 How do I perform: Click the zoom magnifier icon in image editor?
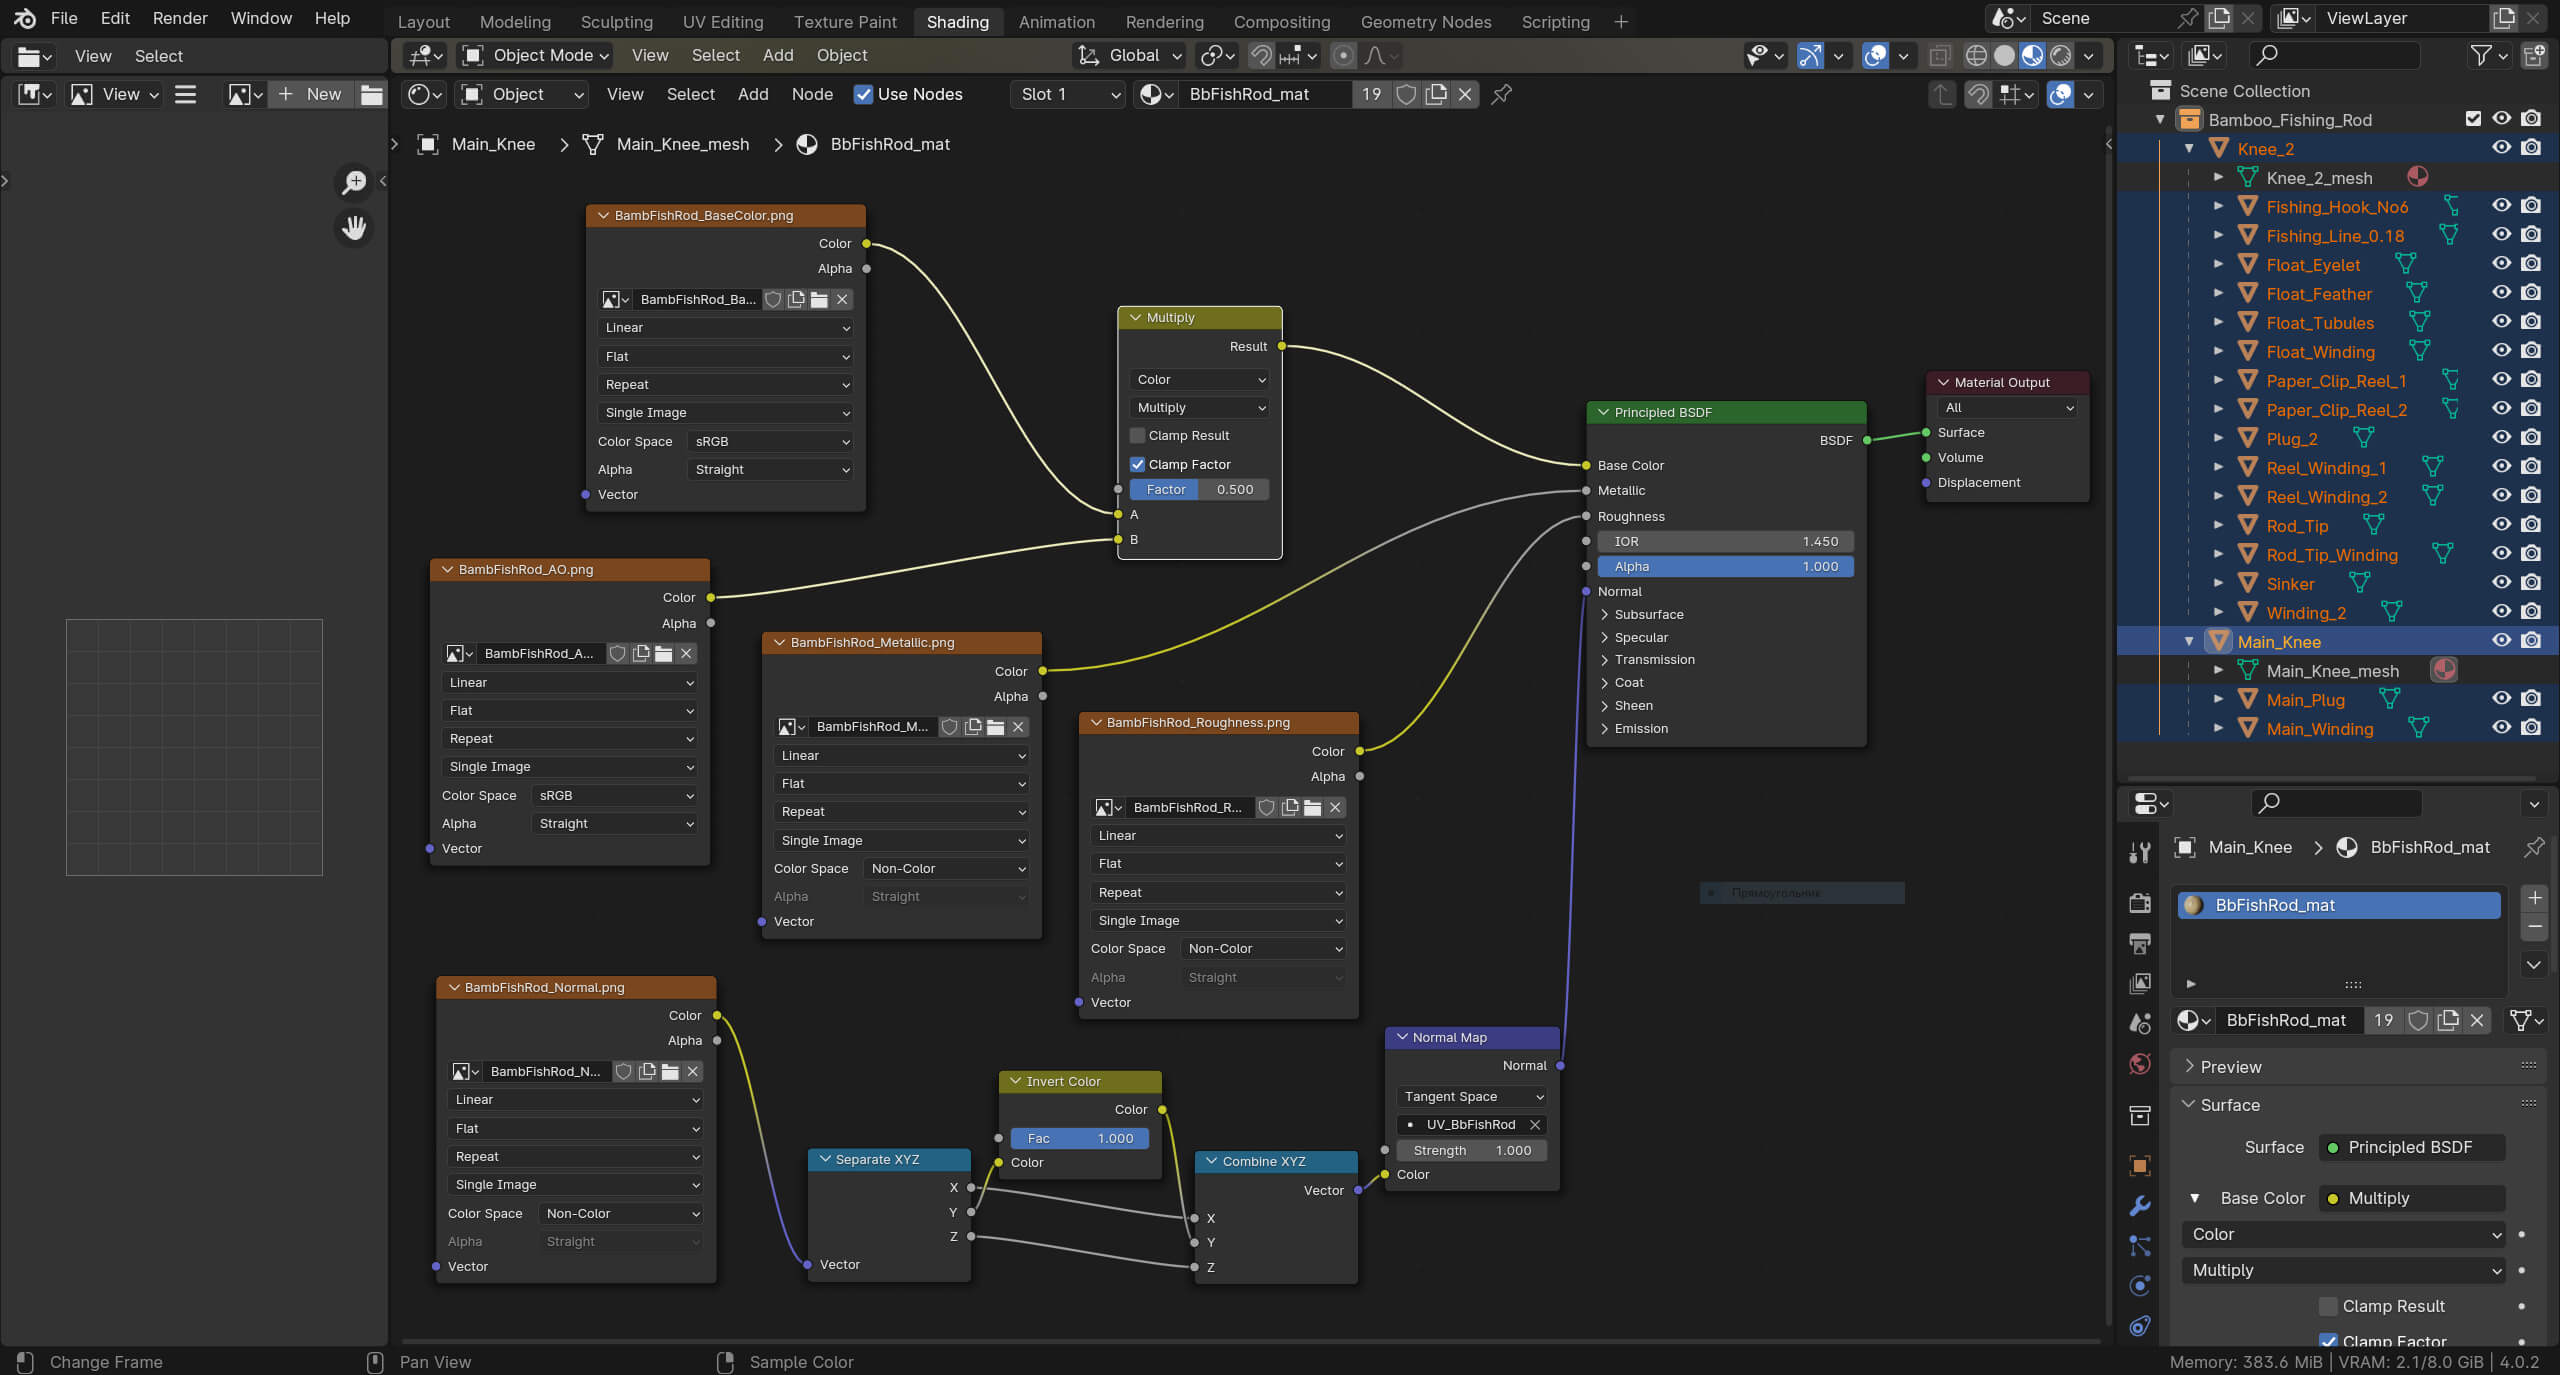(354, 182)
